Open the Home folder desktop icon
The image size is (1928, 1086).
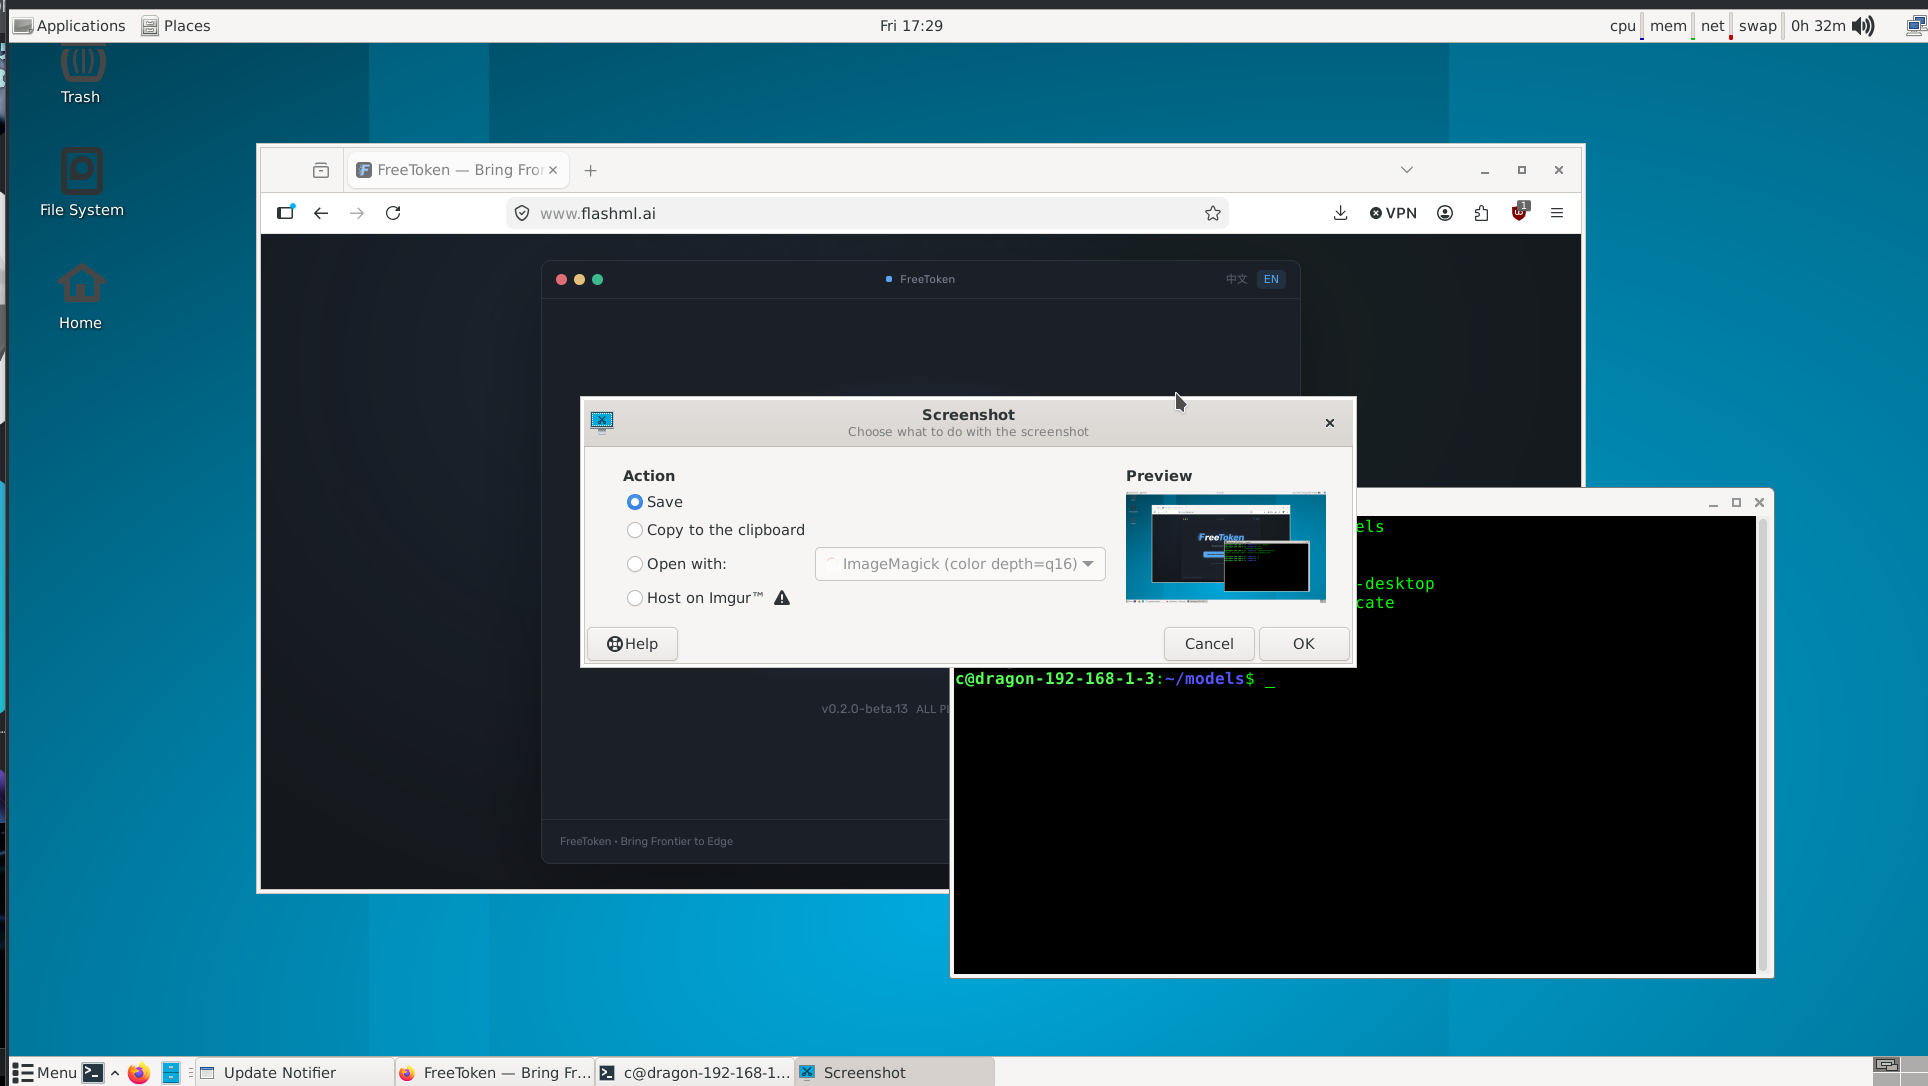pos(81,297)
